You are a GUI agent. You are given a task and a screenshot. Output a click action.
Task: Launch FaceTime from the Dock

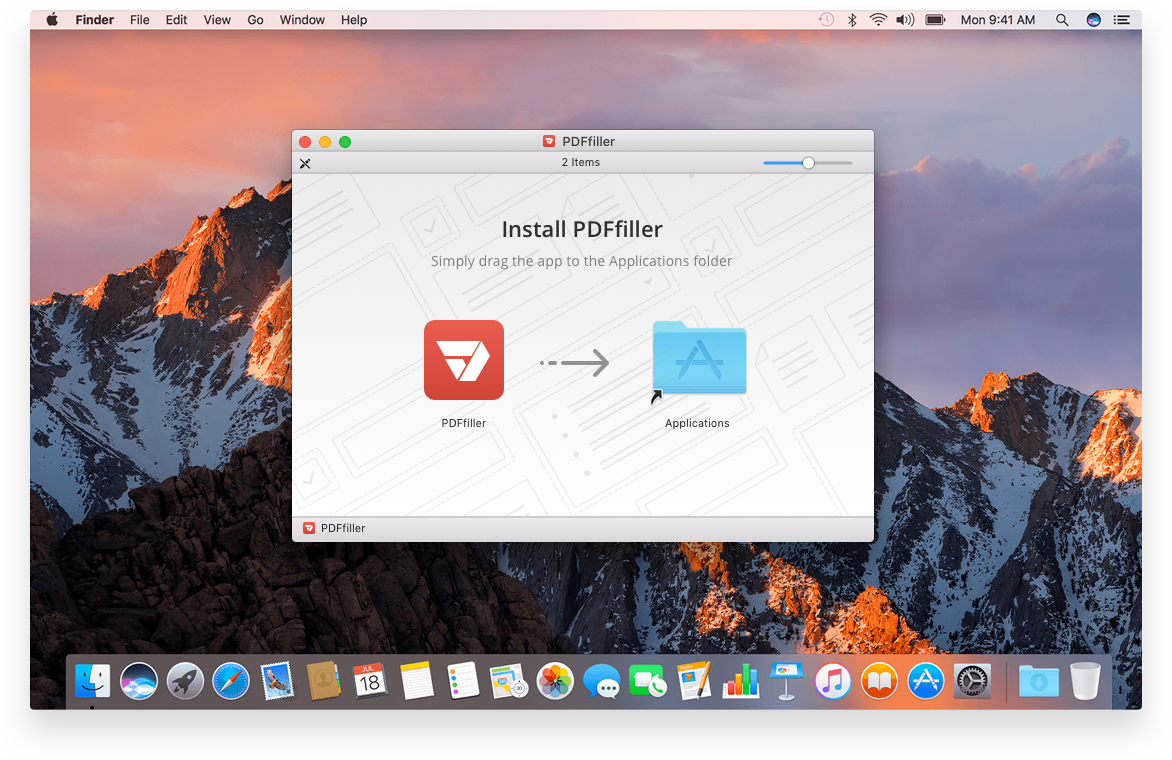click(648, 681)
